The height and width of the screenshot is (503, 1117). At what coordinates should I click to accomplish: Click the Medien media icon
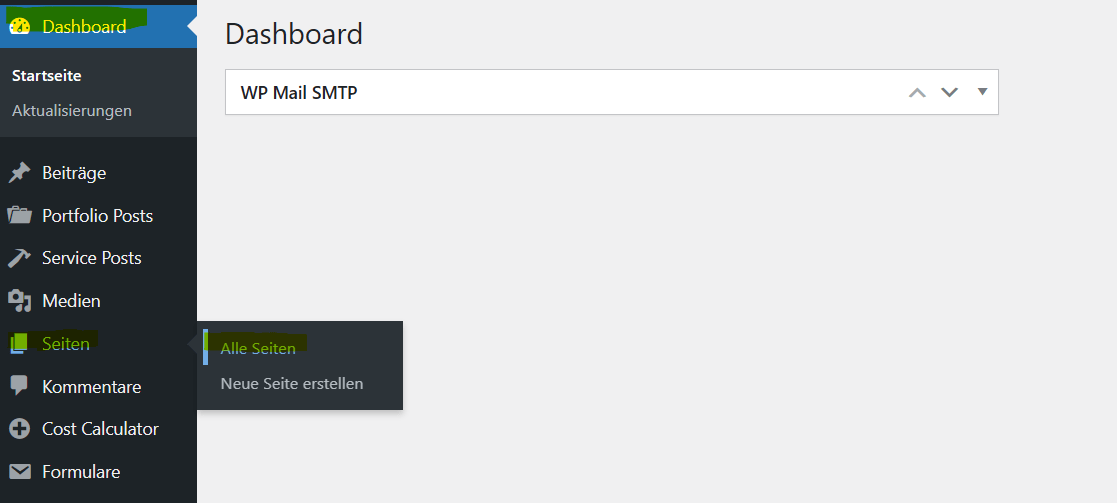20,301
